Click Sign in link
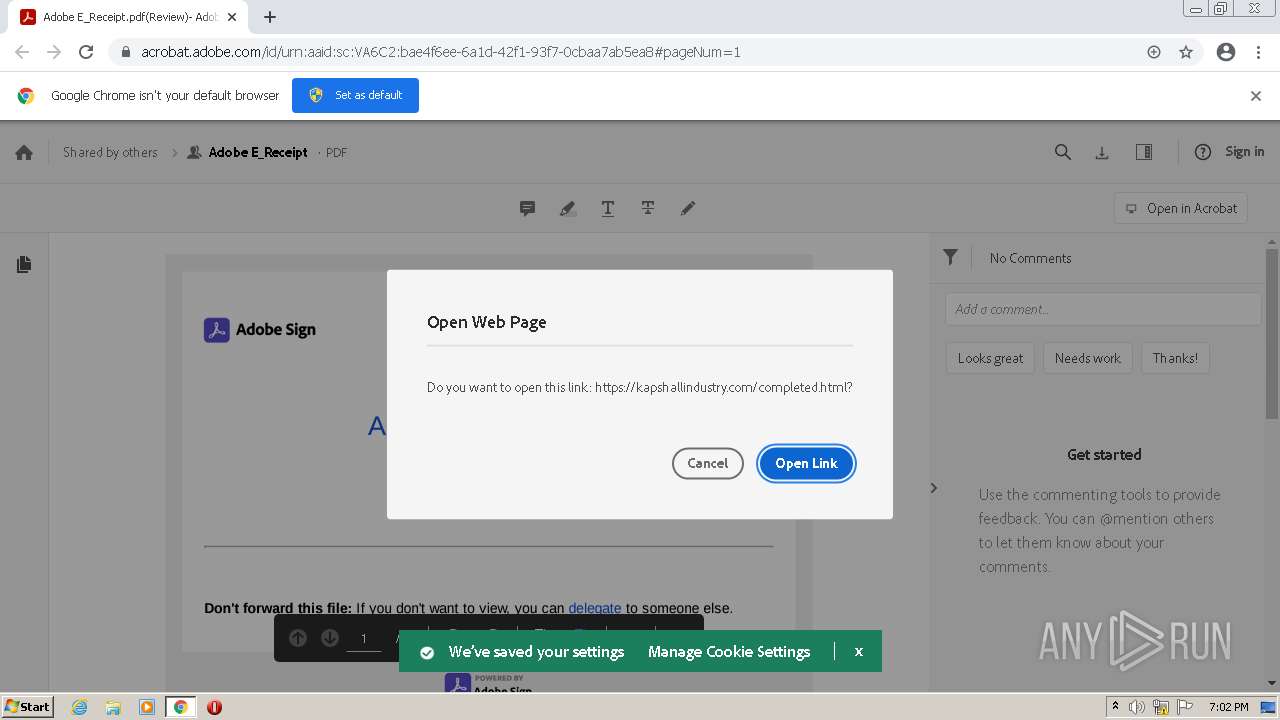 (x=1244, y=152)
